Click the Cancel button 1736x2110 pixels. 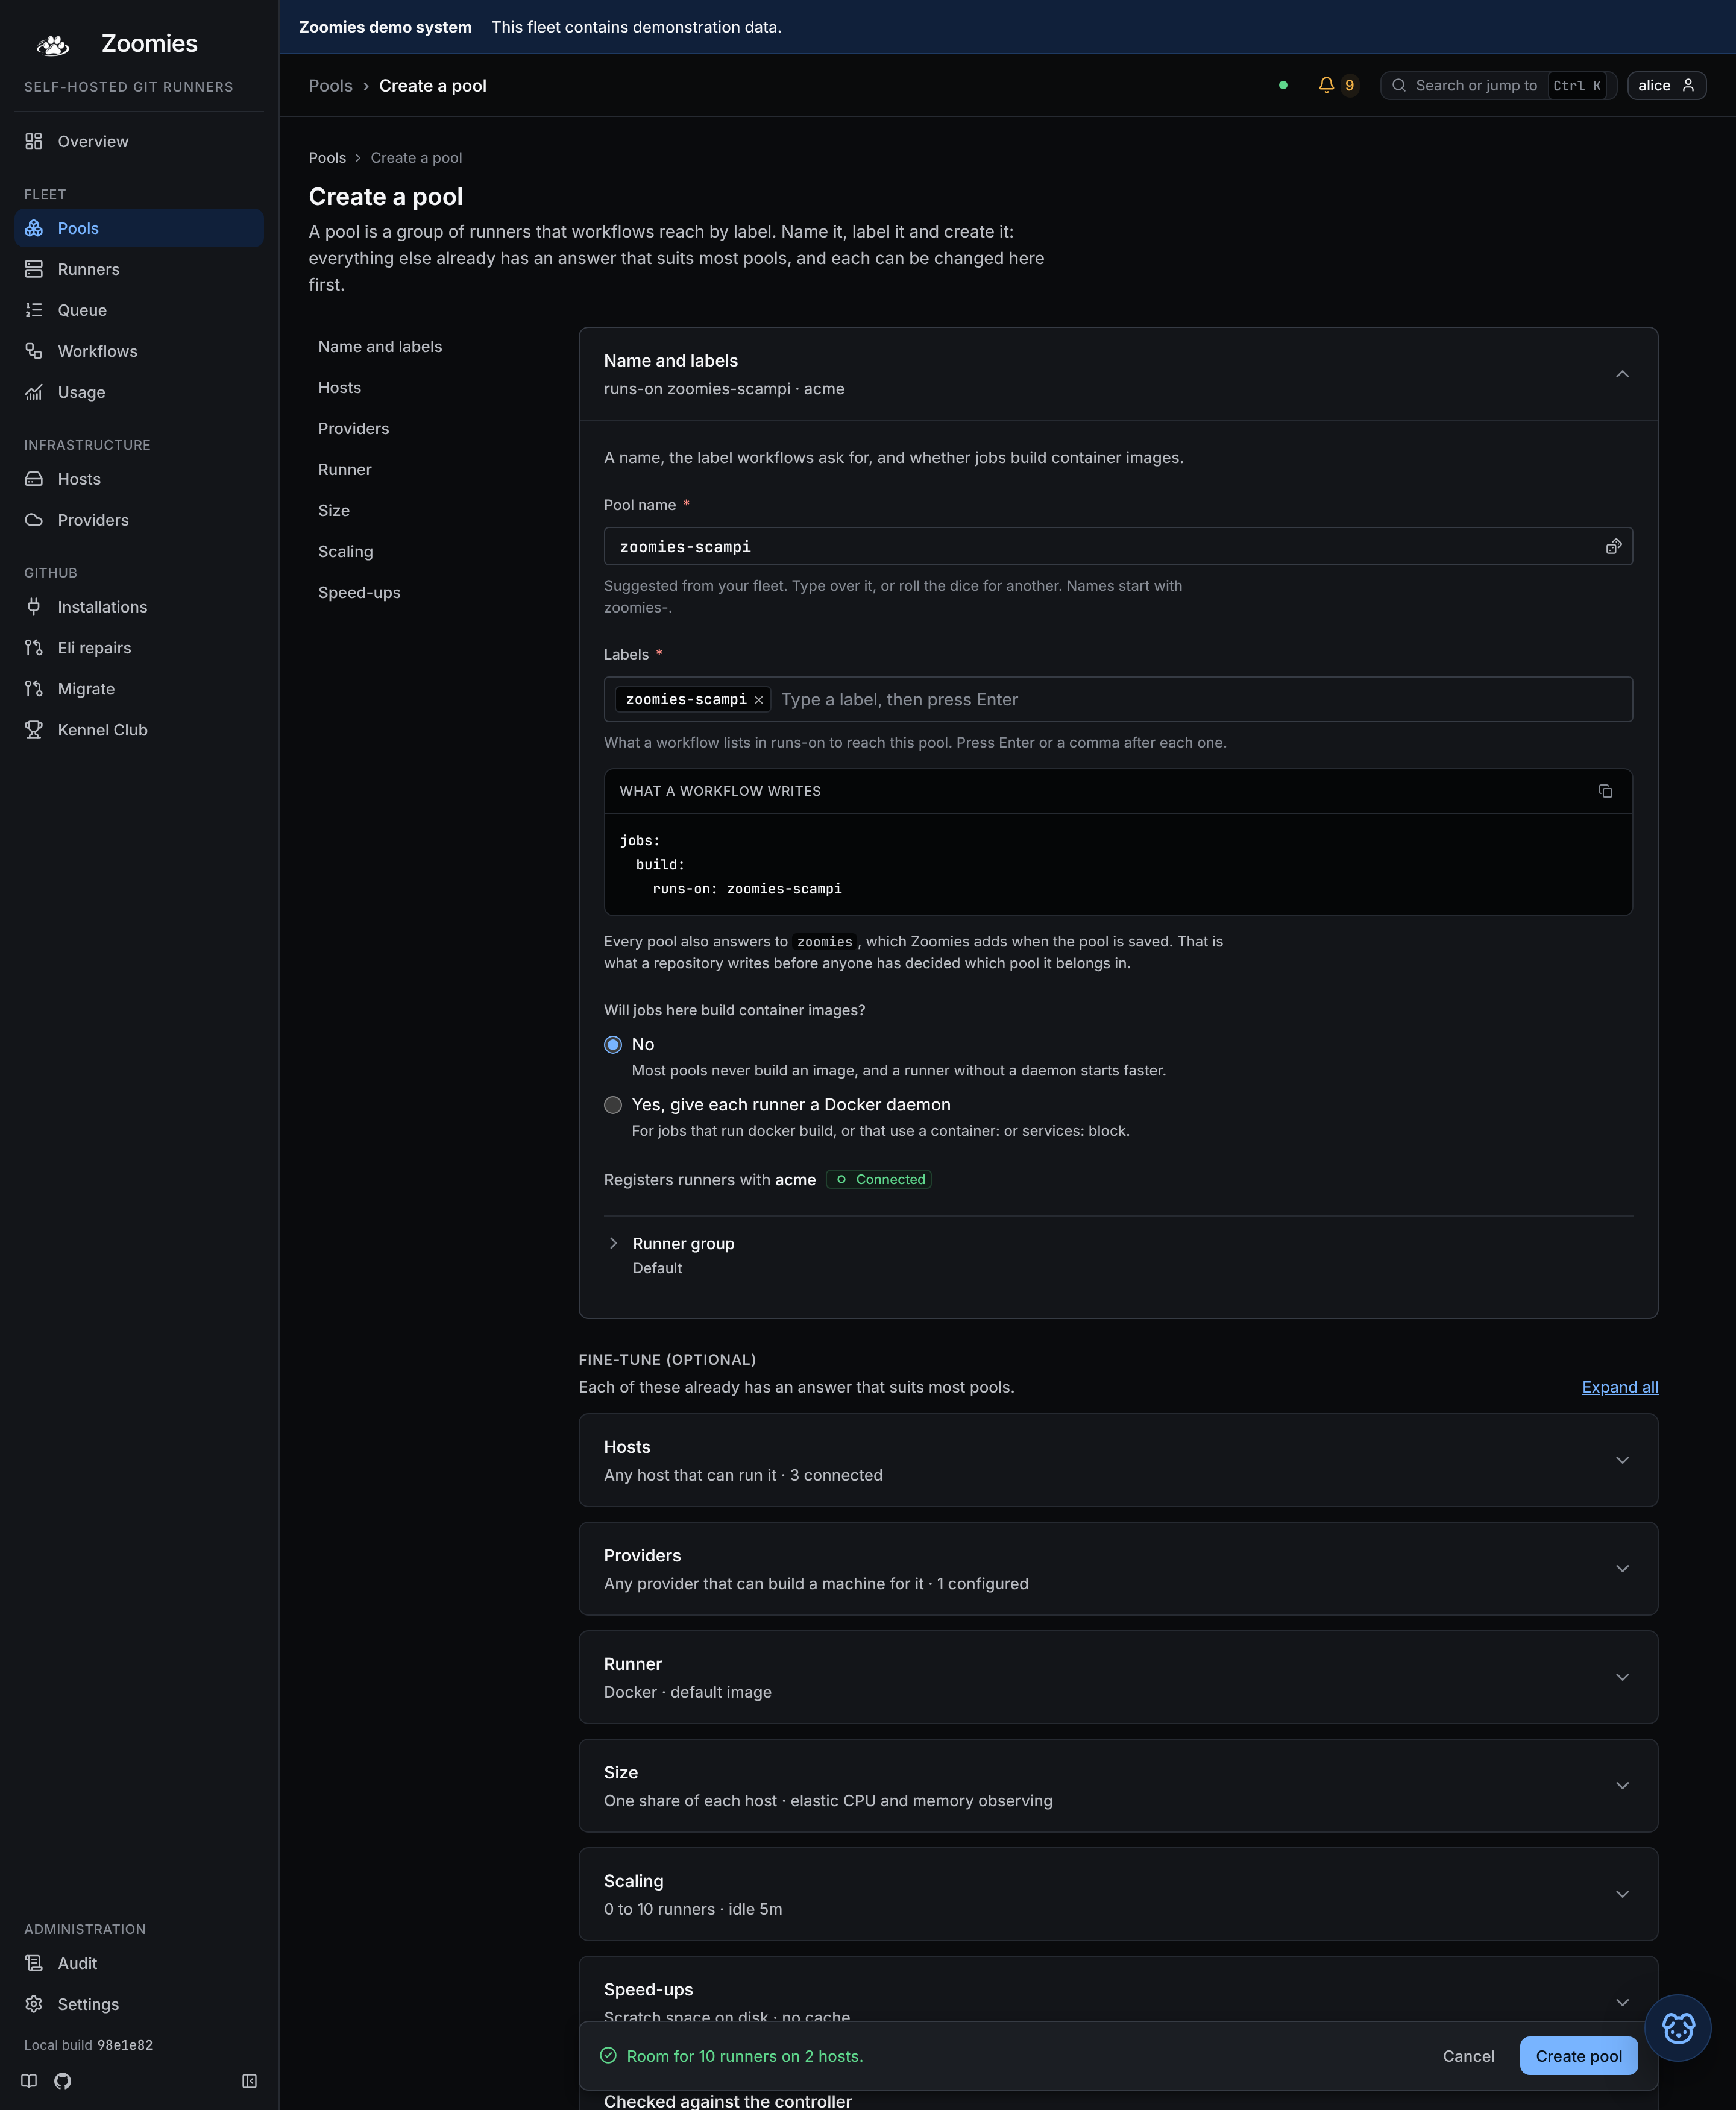pos(1468,2056)
